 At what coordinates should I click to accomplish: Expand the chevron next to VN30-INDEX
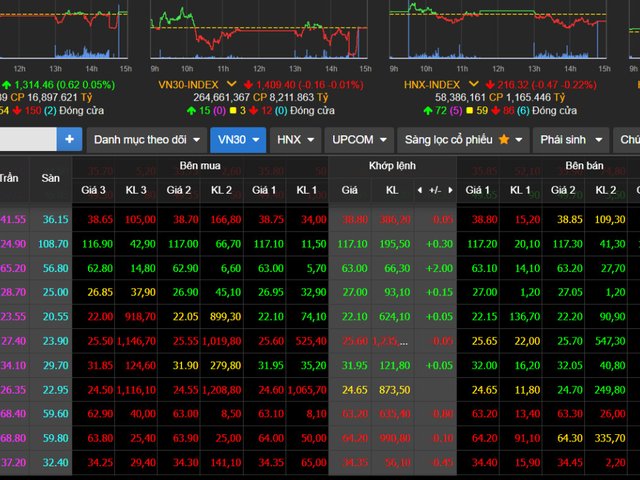point(232,85)
